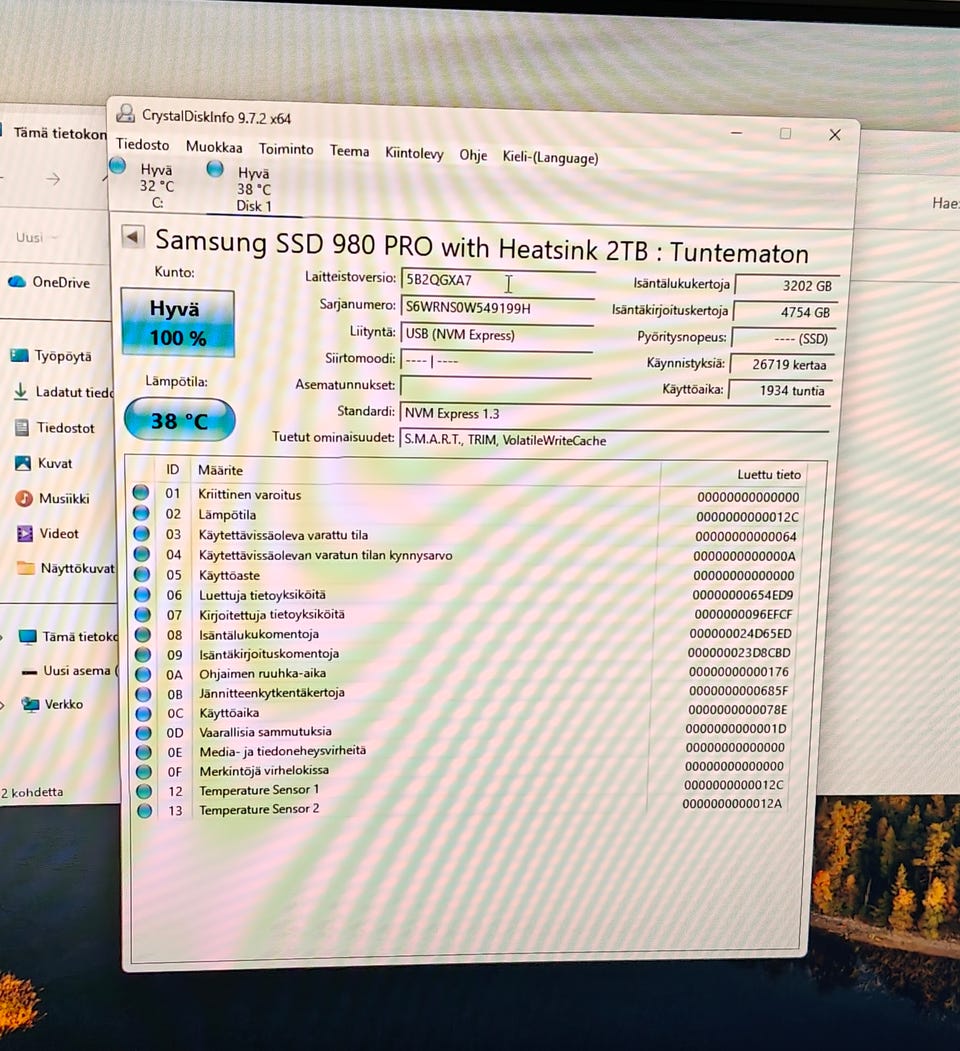Open Näyttökuvat folder in File Explorer sidebar
Screen dimensions: 960x1051
tap(65, 568)
